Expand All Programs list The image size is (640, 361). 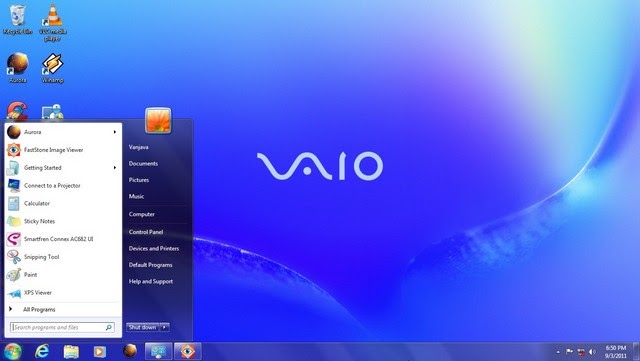[63, 310]
